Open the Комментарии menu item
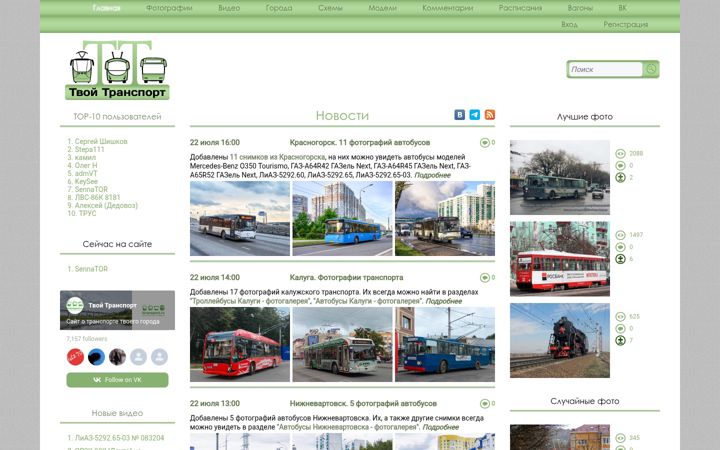Viewport: 720px width, 450px height. [448, 8]
